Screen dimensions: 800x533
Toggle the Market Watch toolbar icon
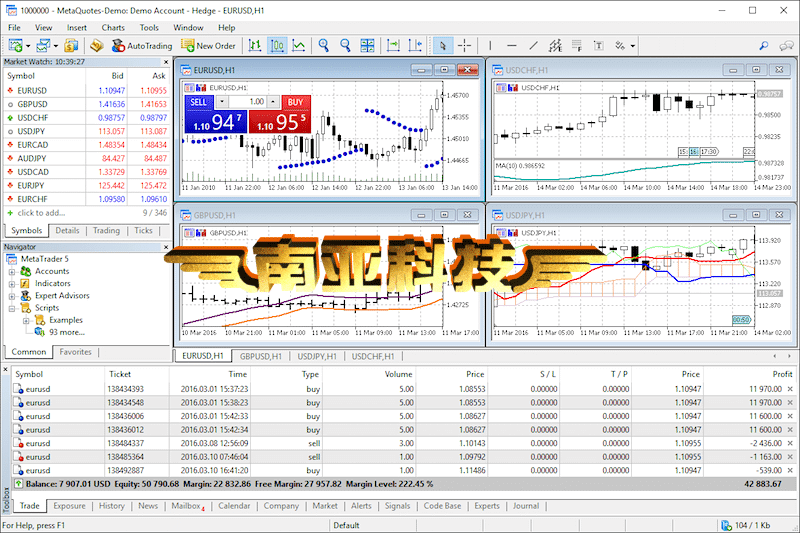pos(71,45)
